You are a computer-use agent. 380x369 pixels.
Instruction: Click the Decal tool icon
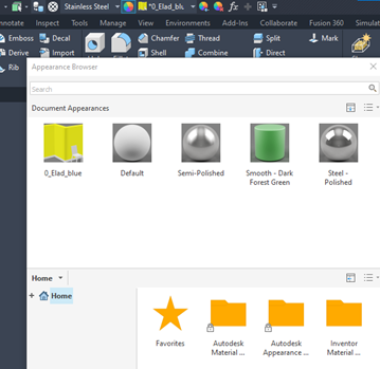pyautogui.click(x=44, y=38)
